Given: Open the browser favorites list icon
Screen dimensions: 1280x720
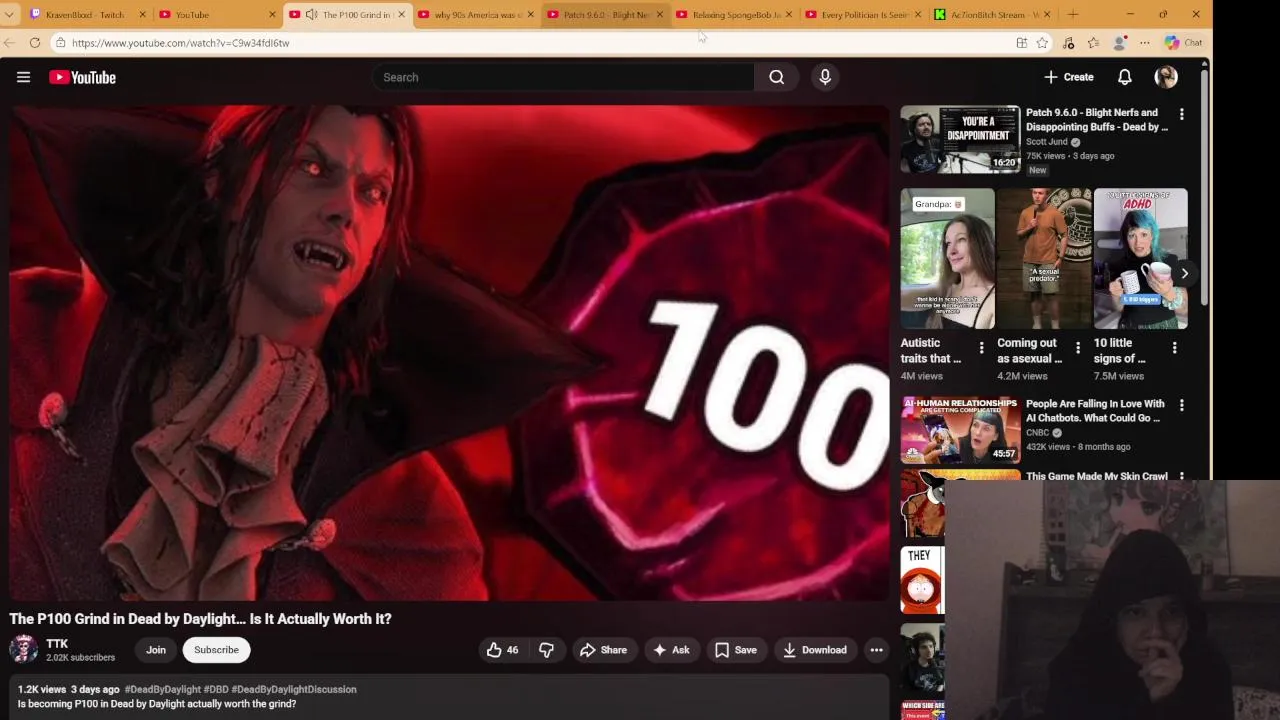Looking at the screenshot, I should (1093, 43).
